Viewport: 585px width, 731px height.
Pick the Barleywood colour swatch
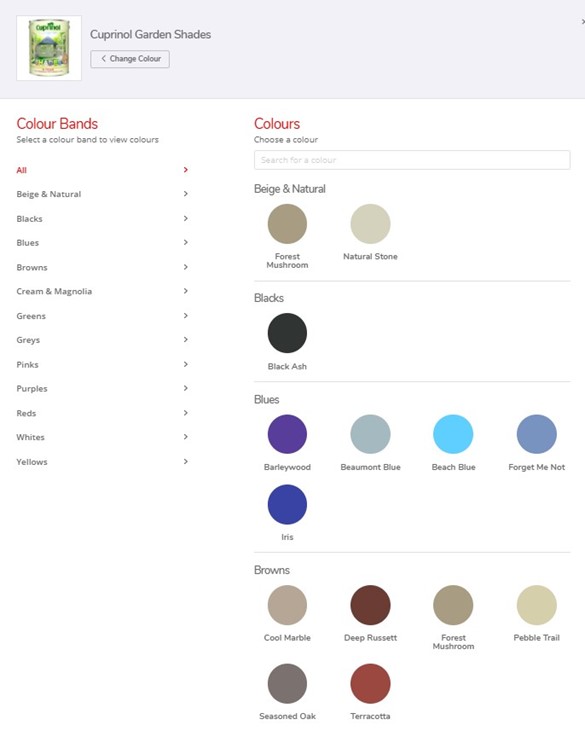(287, 434)
